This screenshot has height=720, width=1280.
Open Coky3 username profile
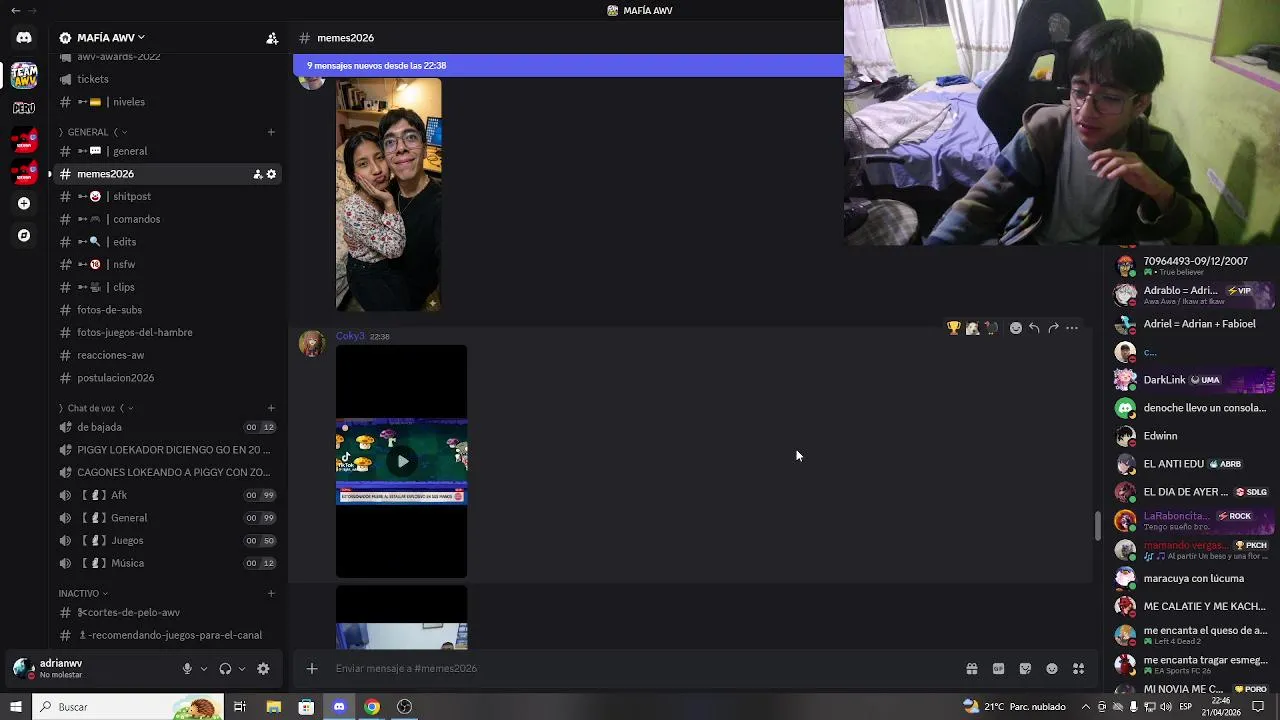tap(350, 336)
